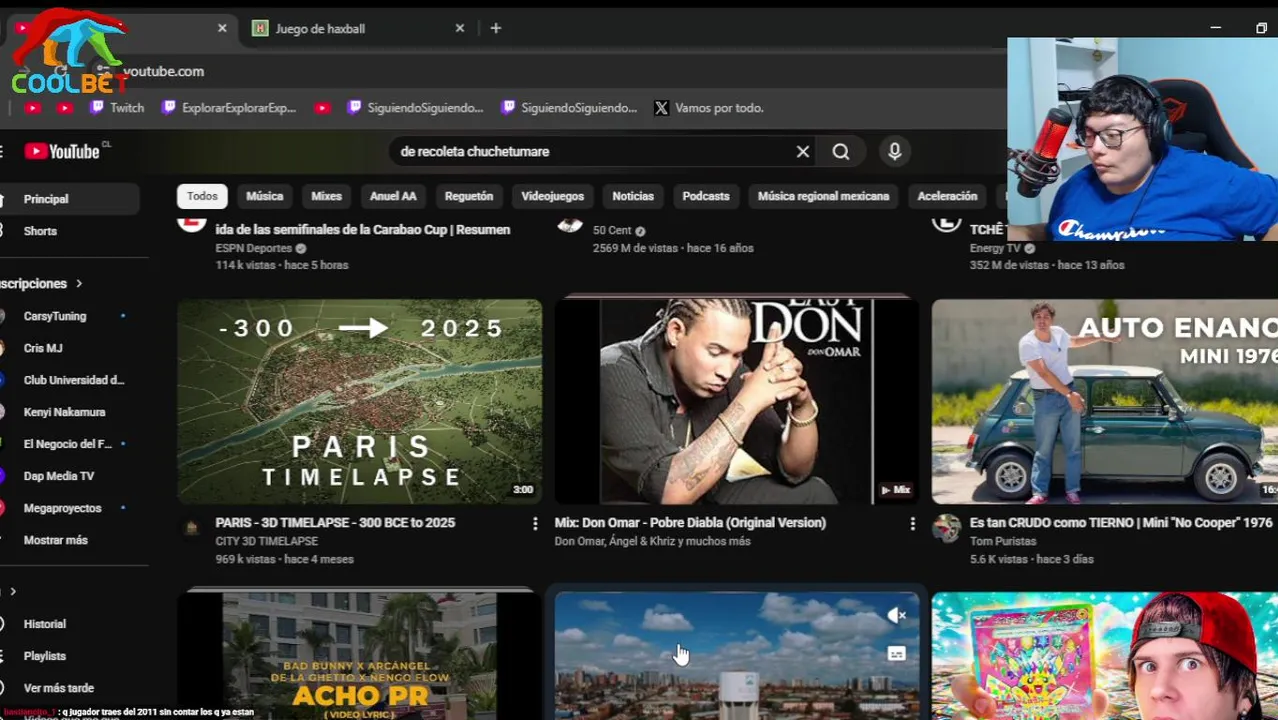1278x720 pixels.
Task: Expand the Suscripciones section arrow
Action: click(78, 284)
